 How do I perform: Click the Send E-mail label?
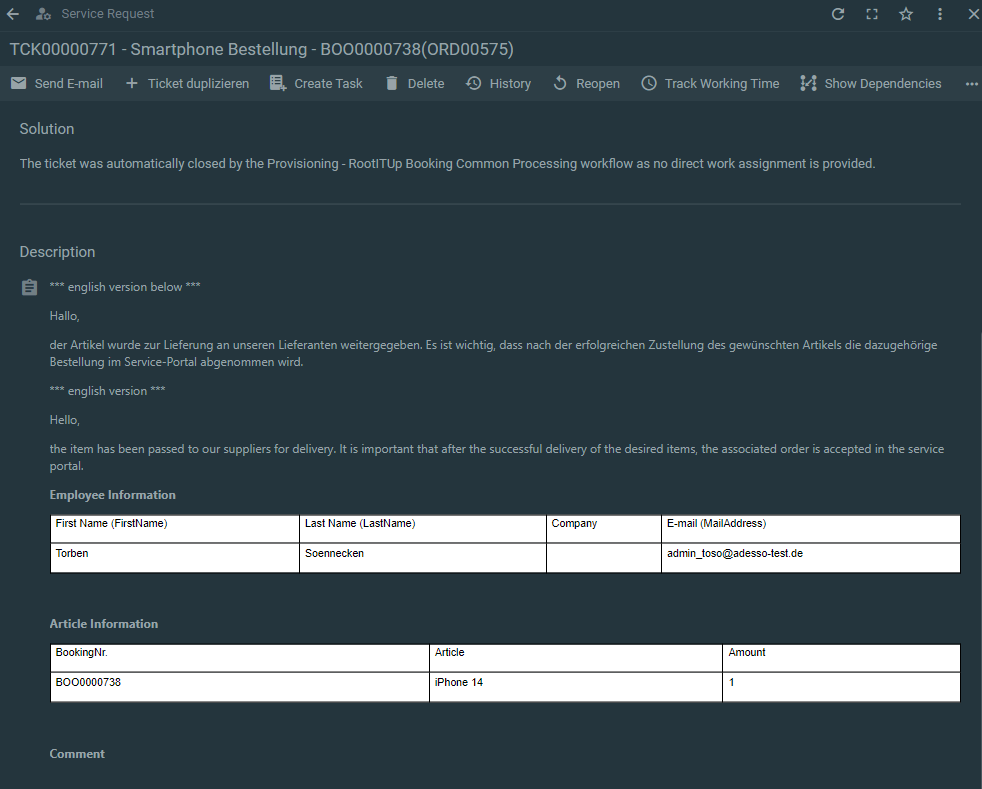(x=69, y=84)
